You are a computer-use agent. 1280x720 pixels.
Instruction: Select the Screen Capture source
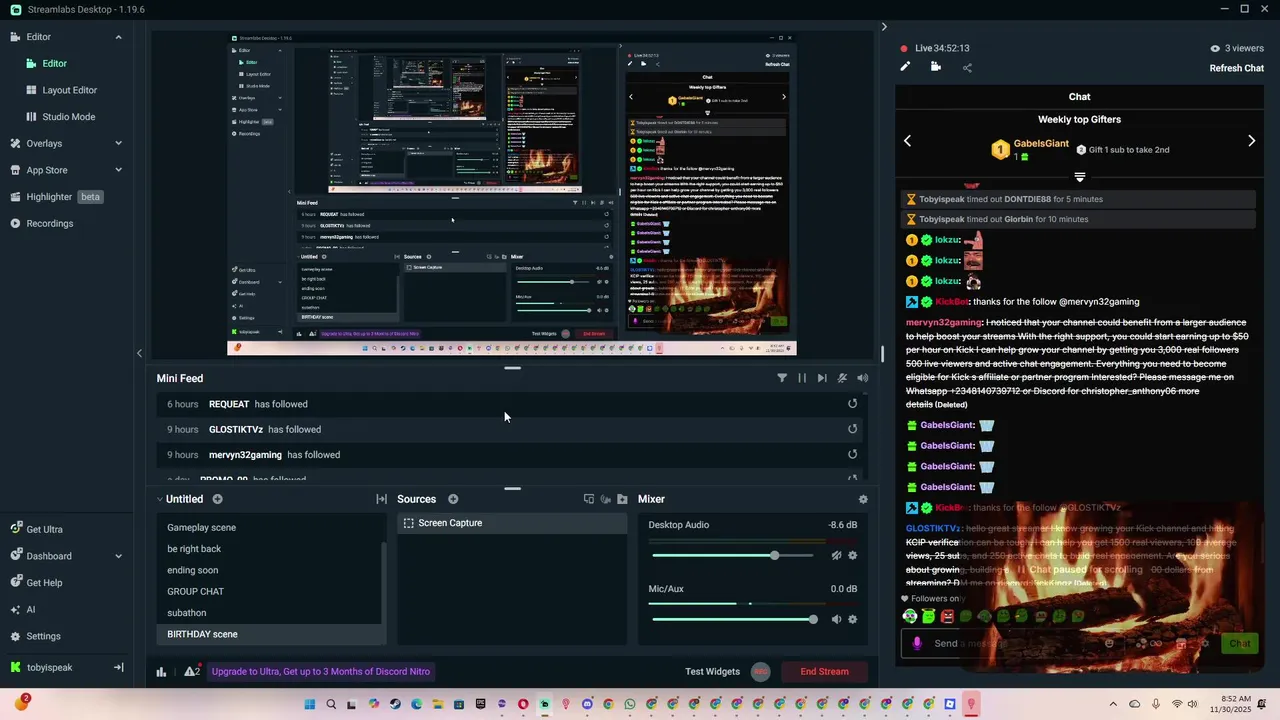512,523
